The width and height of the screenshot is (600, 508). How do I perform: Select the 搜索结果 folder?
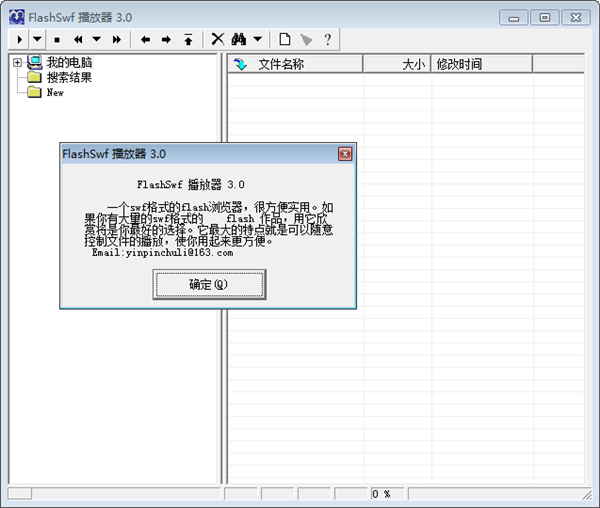69,78
